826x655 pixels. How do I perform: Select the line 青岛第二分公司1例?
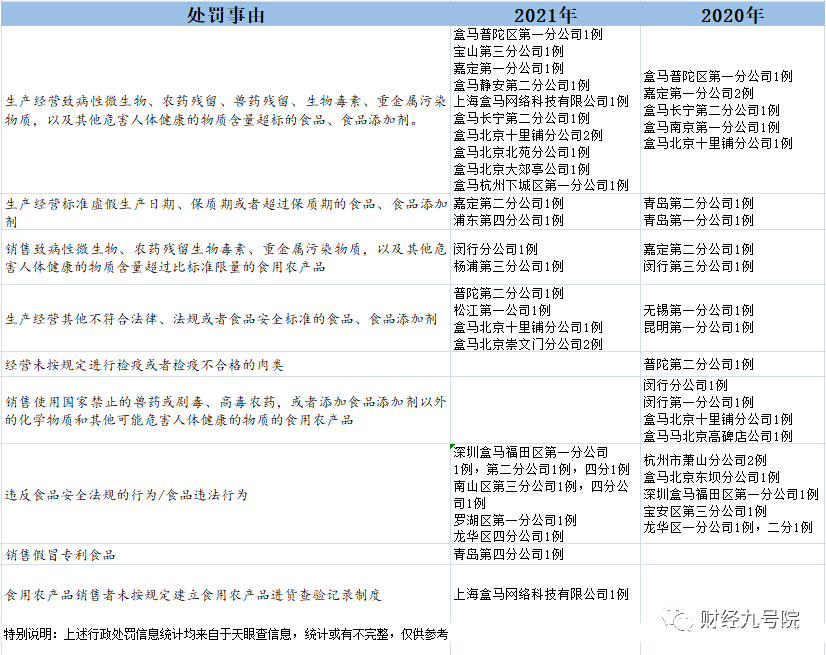pyautogui.click(x=699, y=203)
